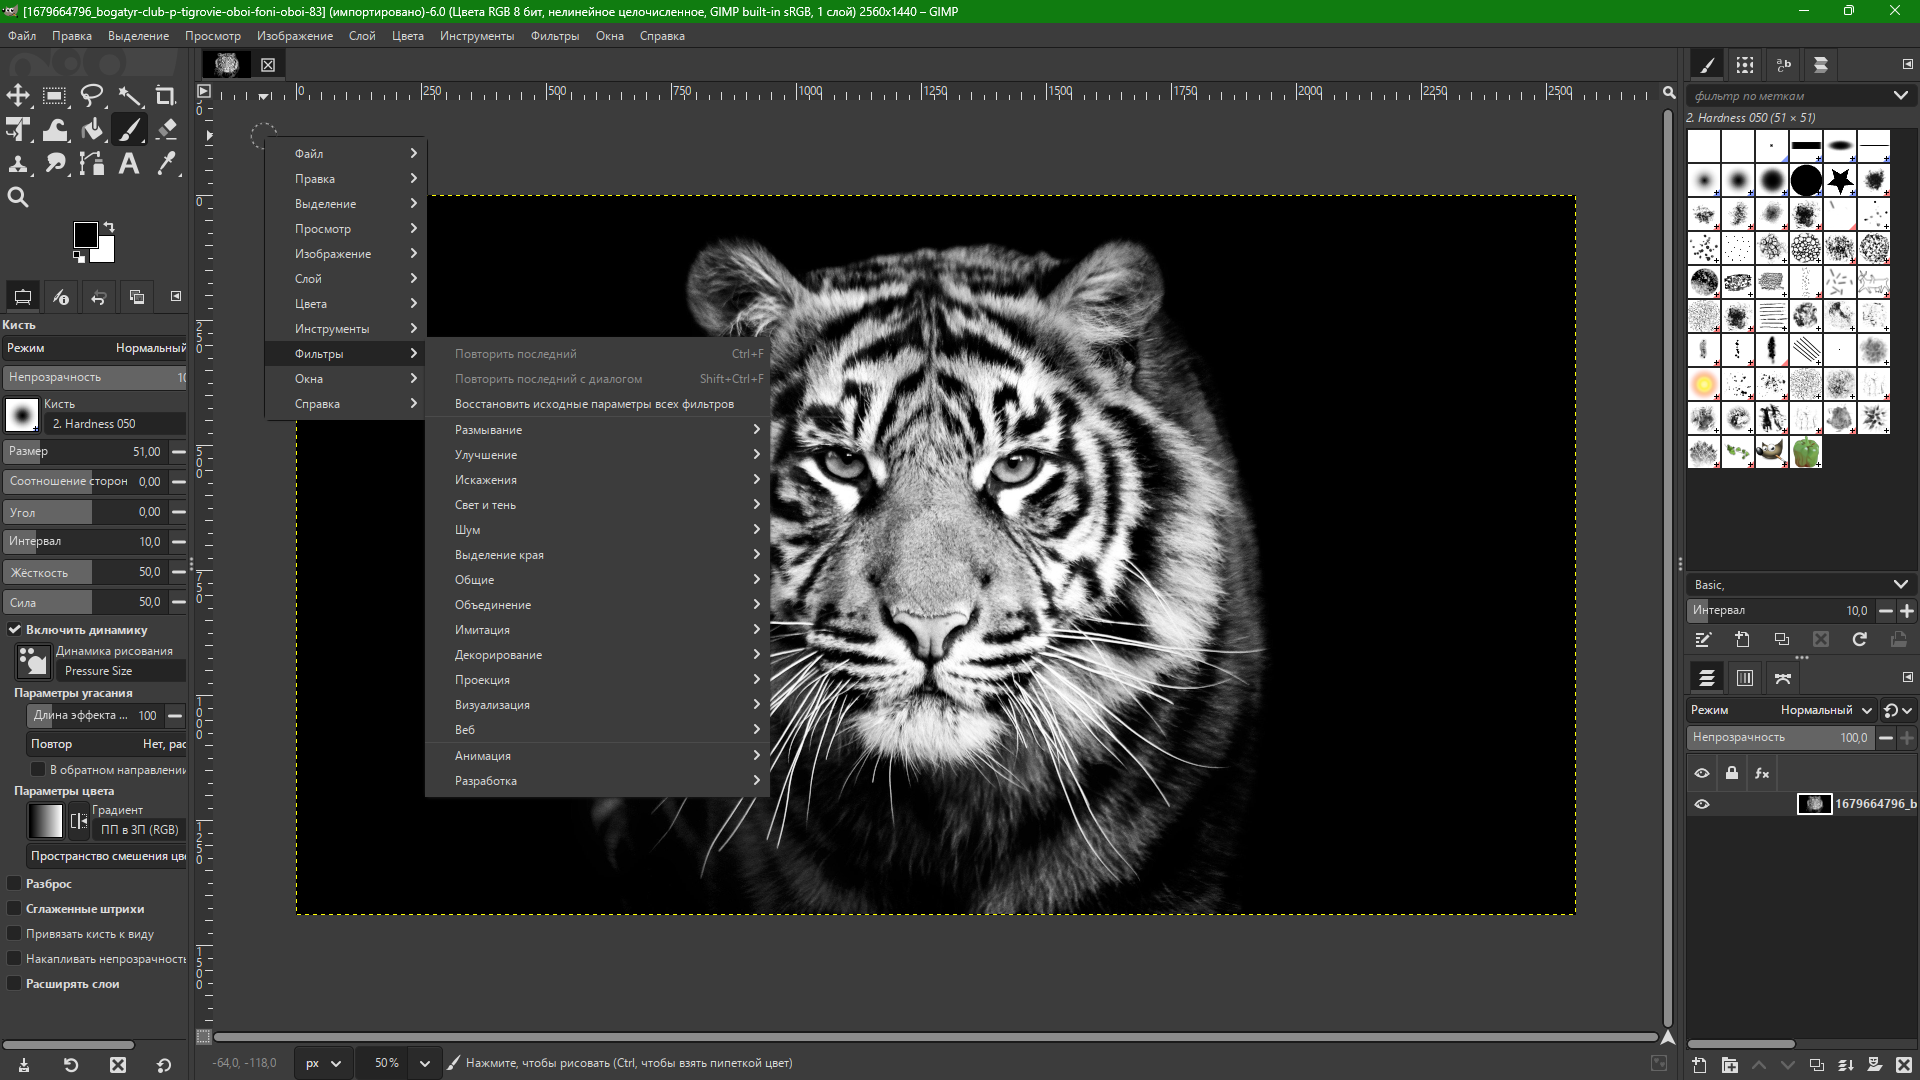Open 'Цвета' entry in context menu
The width and height of the screenshot is (1920, 1080).
(x=346, y=304)
